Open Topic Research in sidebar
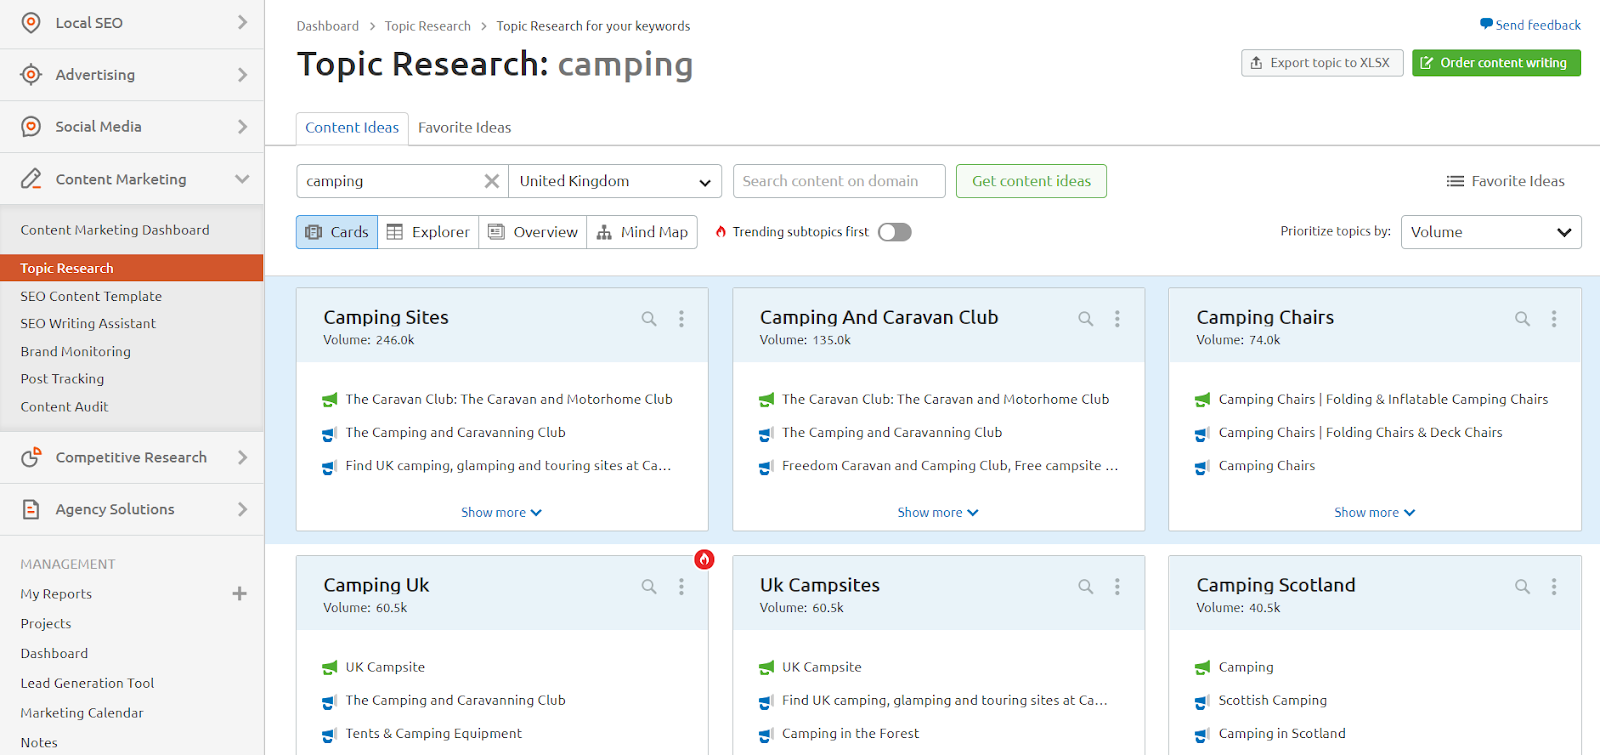 132,268
